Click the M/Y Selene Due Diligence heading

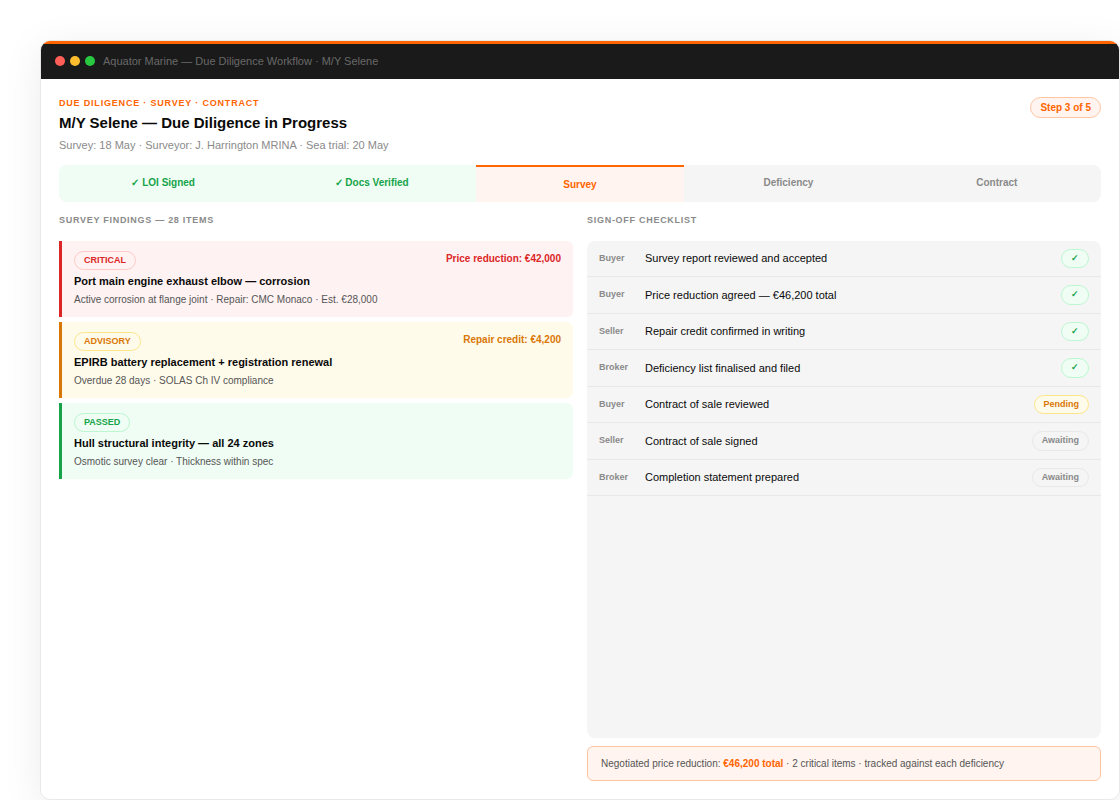click(x=203, y=123)
